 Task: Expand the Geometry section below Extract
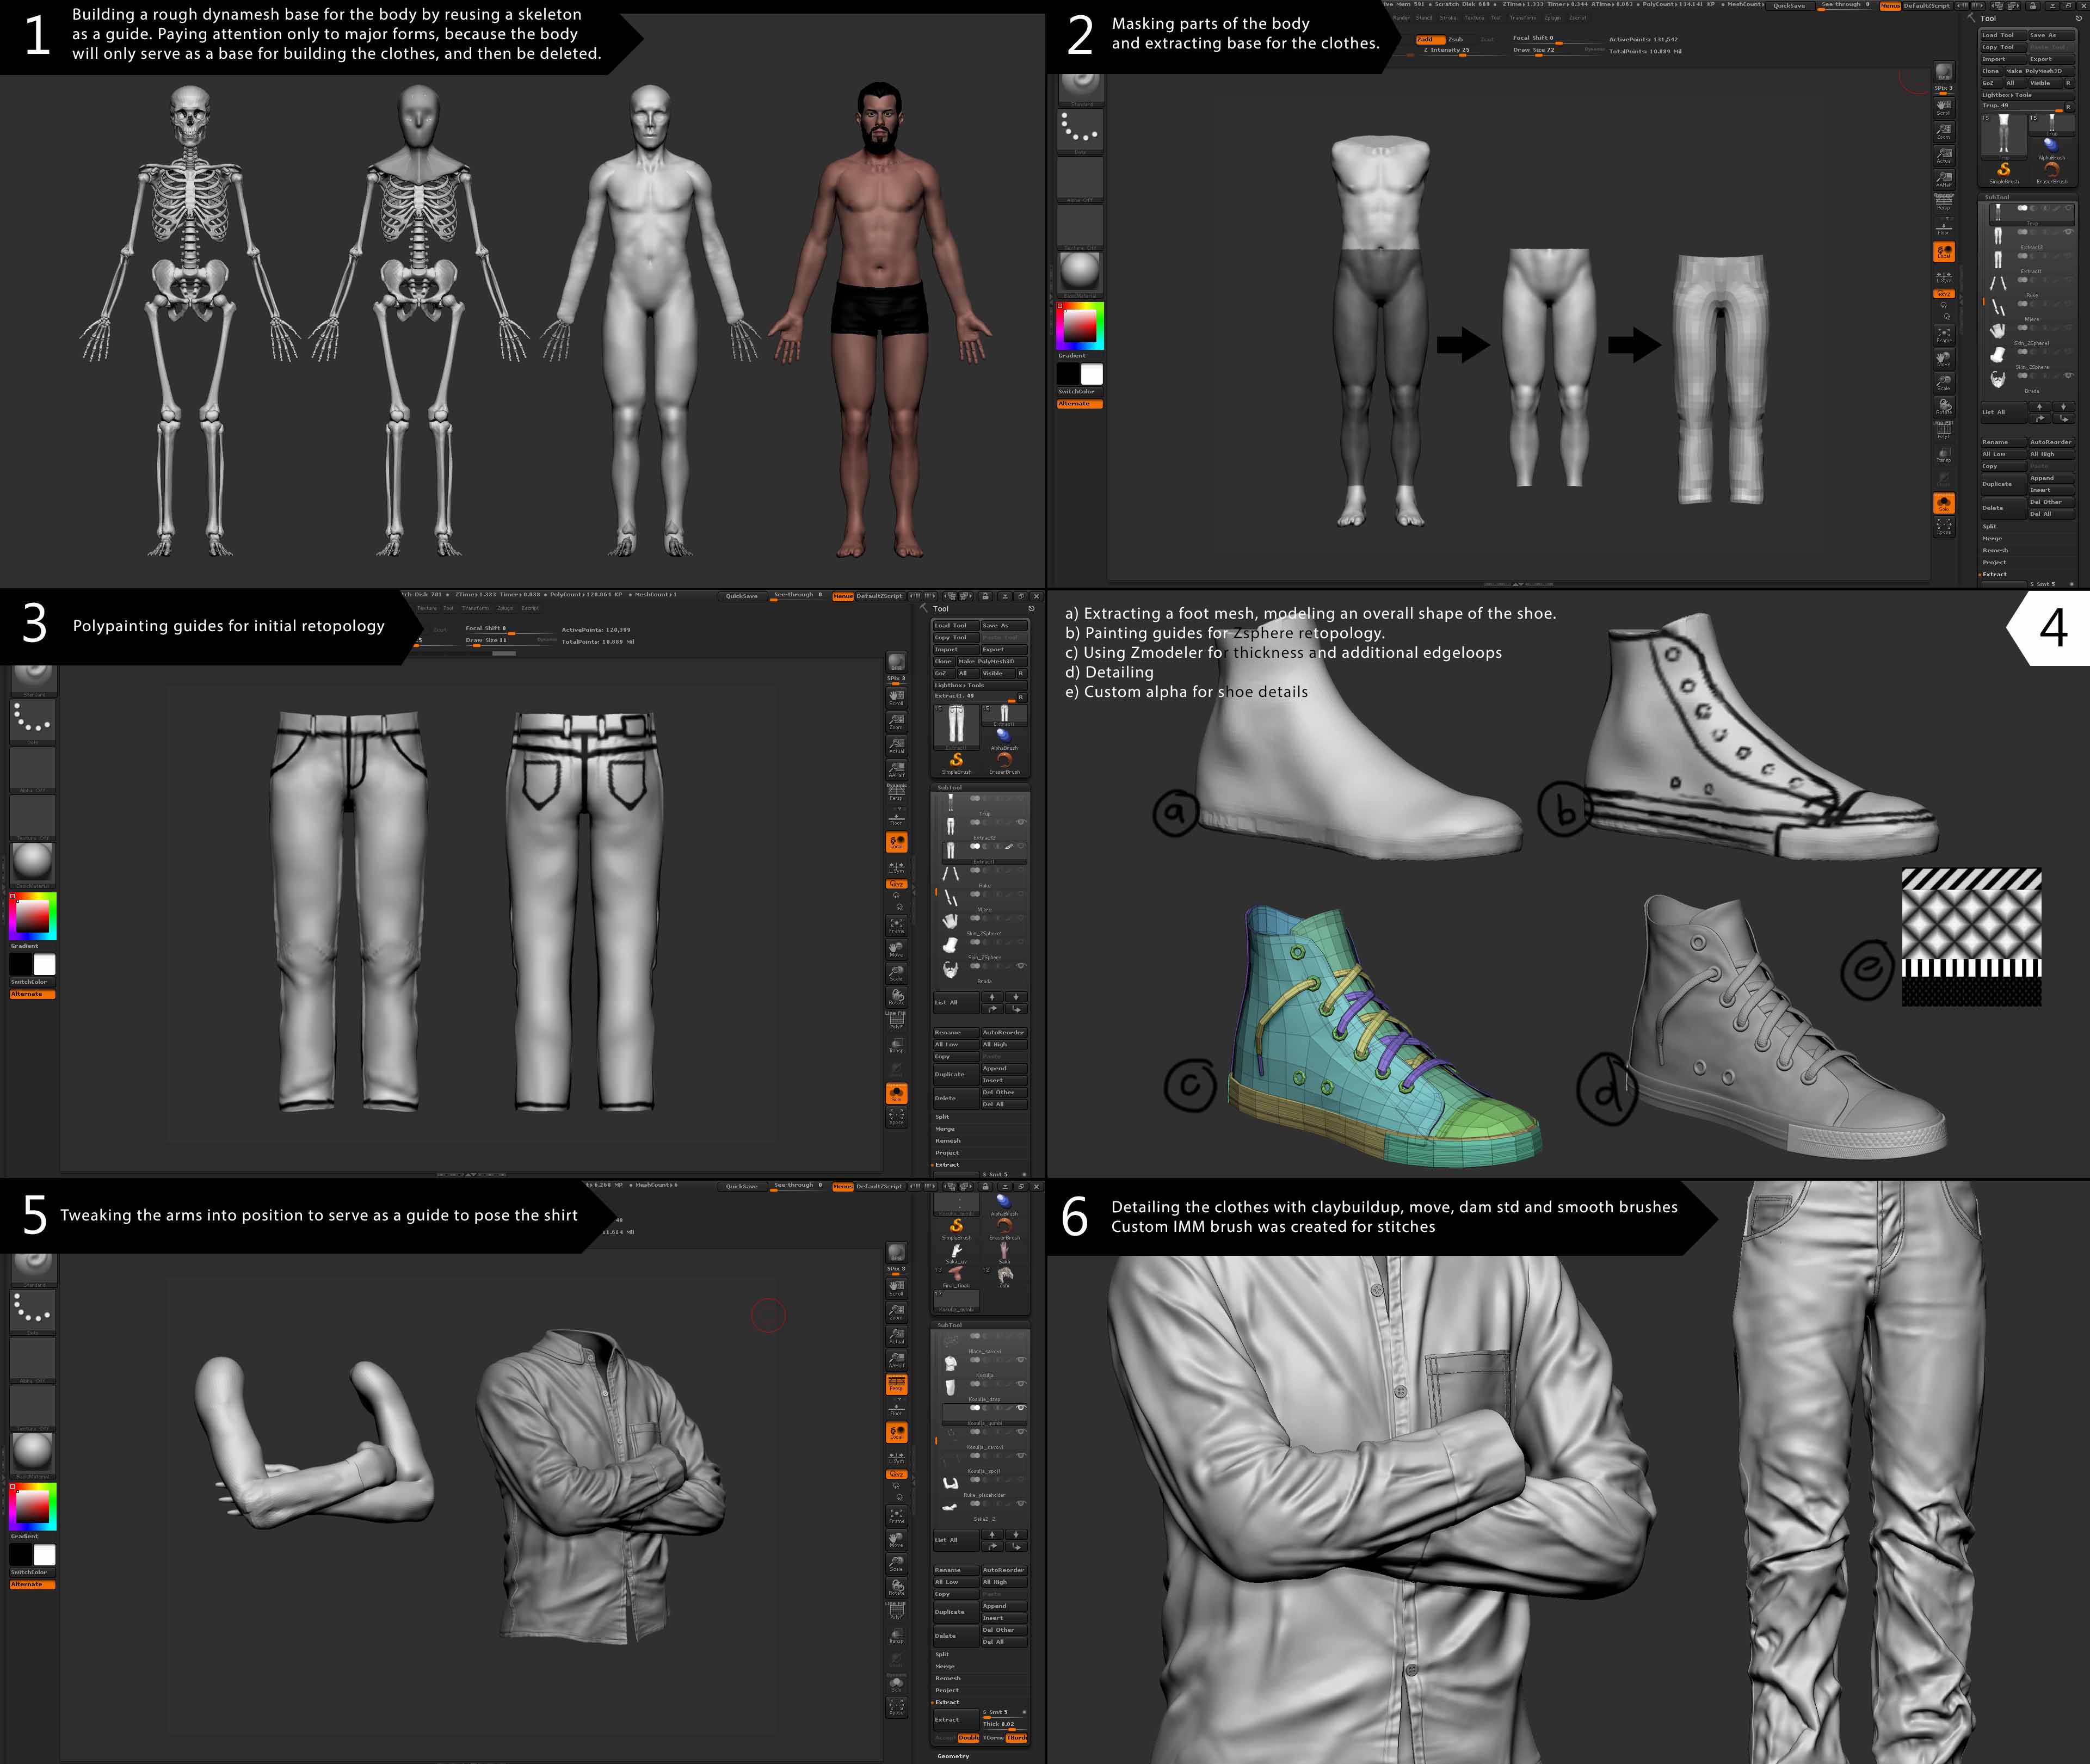point(953,1756)
